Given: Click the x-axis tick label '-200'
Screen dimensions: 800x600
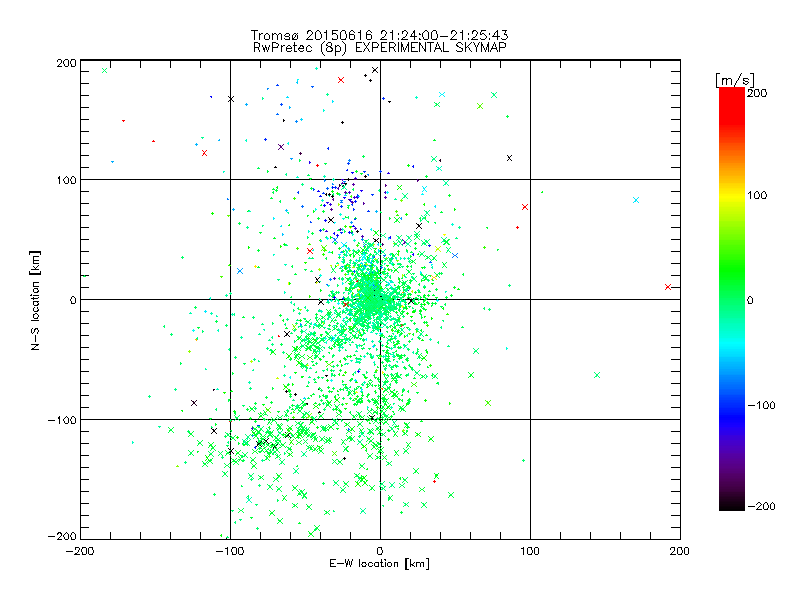Looking at the screenshot, I should [80, 551].
